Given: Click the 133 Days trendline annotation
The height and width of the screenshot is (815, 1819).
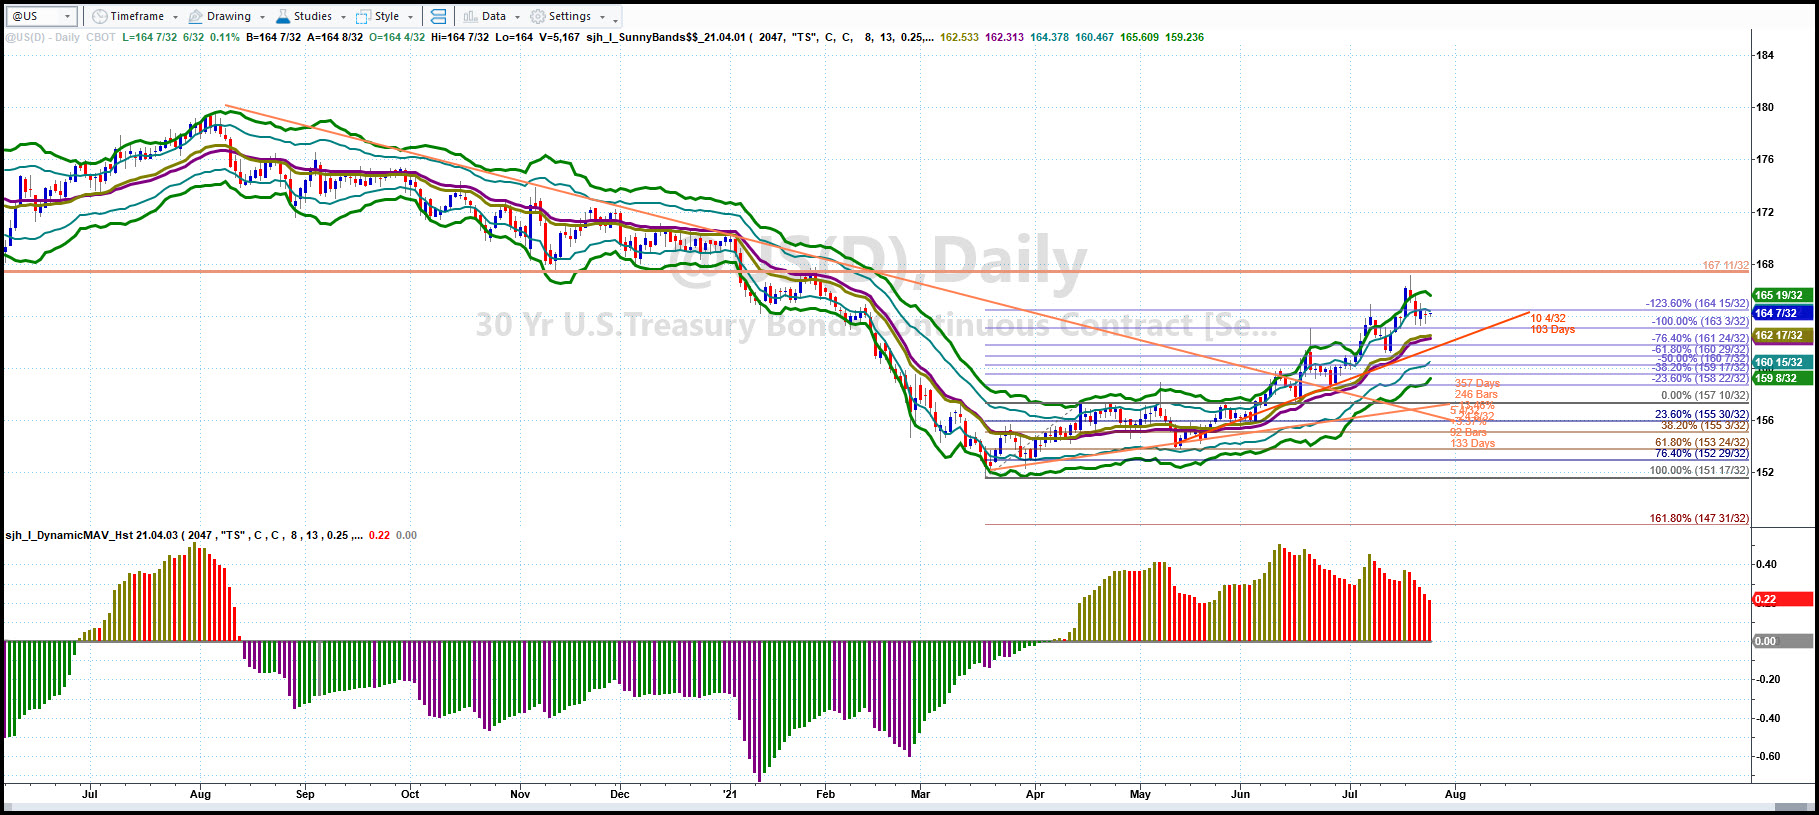Looking at the screenshot, I should tap(1473, 443).
